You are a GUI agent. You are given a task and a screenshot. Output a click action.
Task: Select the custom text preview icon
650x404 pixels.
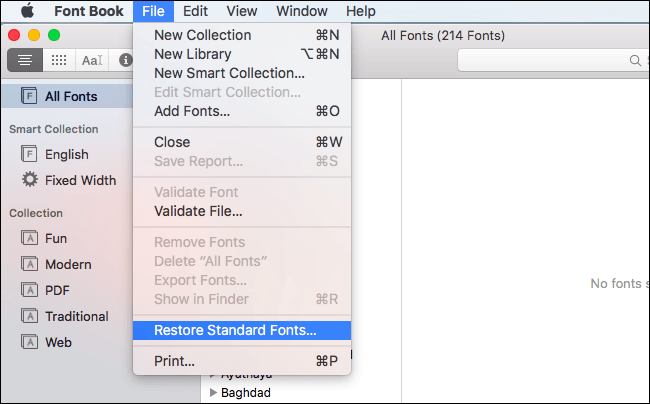[x=92, y=60]
